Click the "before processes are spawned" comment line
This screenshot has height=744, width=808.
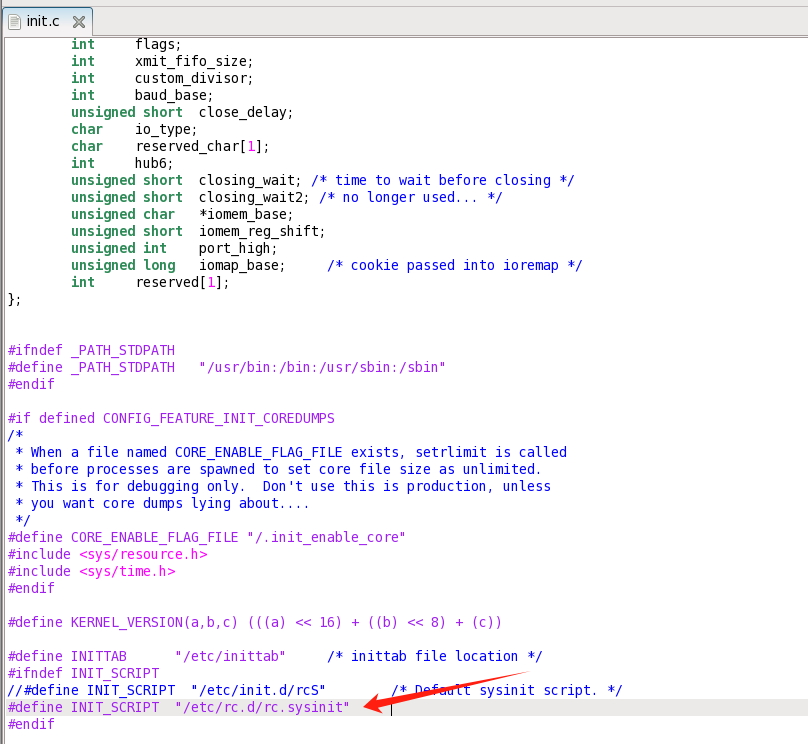[278, 469]
